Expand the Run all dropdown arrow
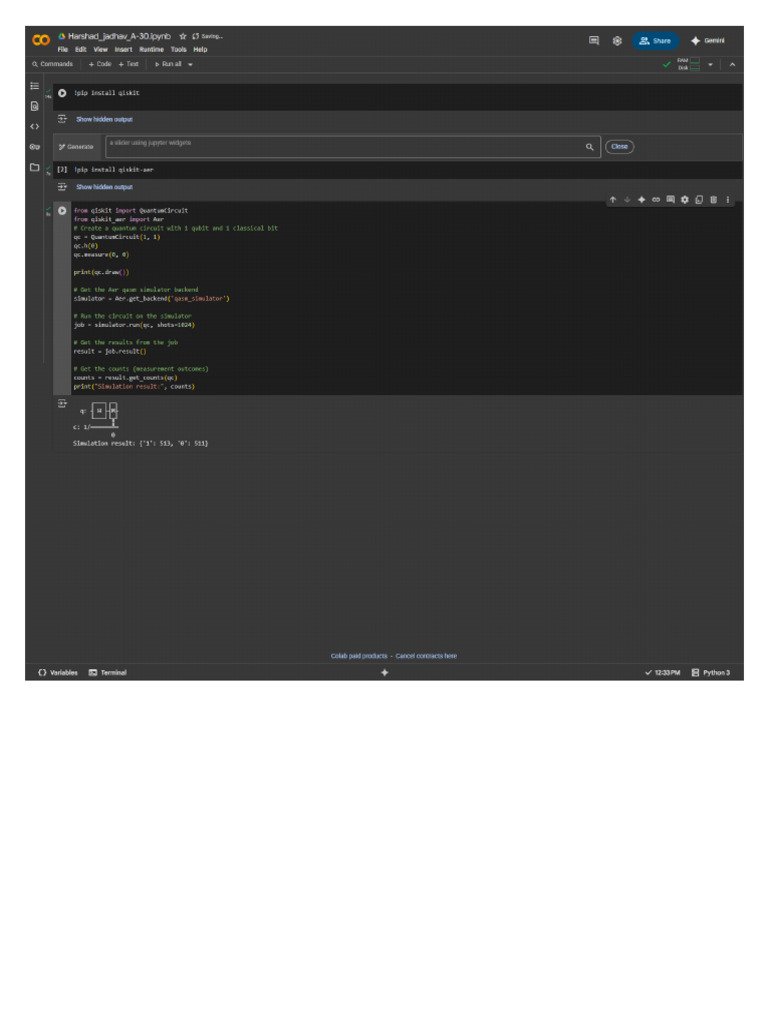 click(x=190, y=64)
